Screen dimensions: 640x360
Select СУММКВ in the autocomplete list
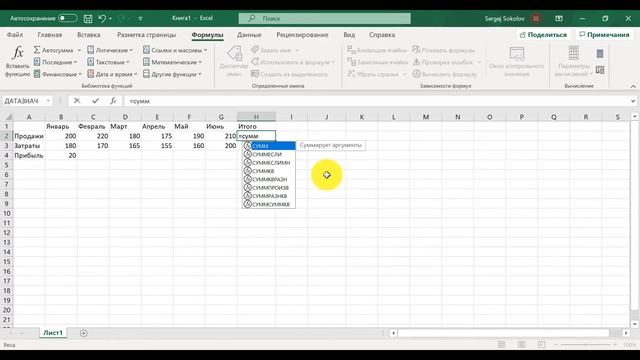coord(269,171)
